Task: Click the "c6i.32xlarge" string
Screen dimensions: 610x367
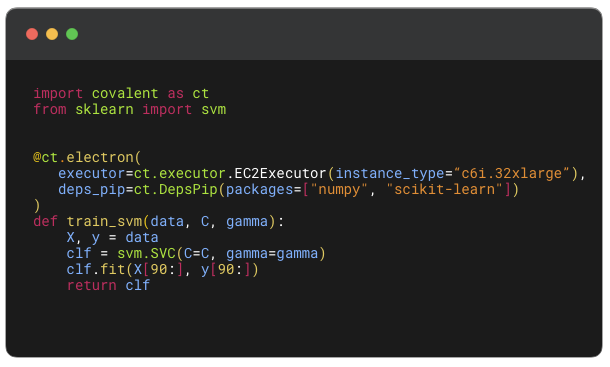Action: 511,173
